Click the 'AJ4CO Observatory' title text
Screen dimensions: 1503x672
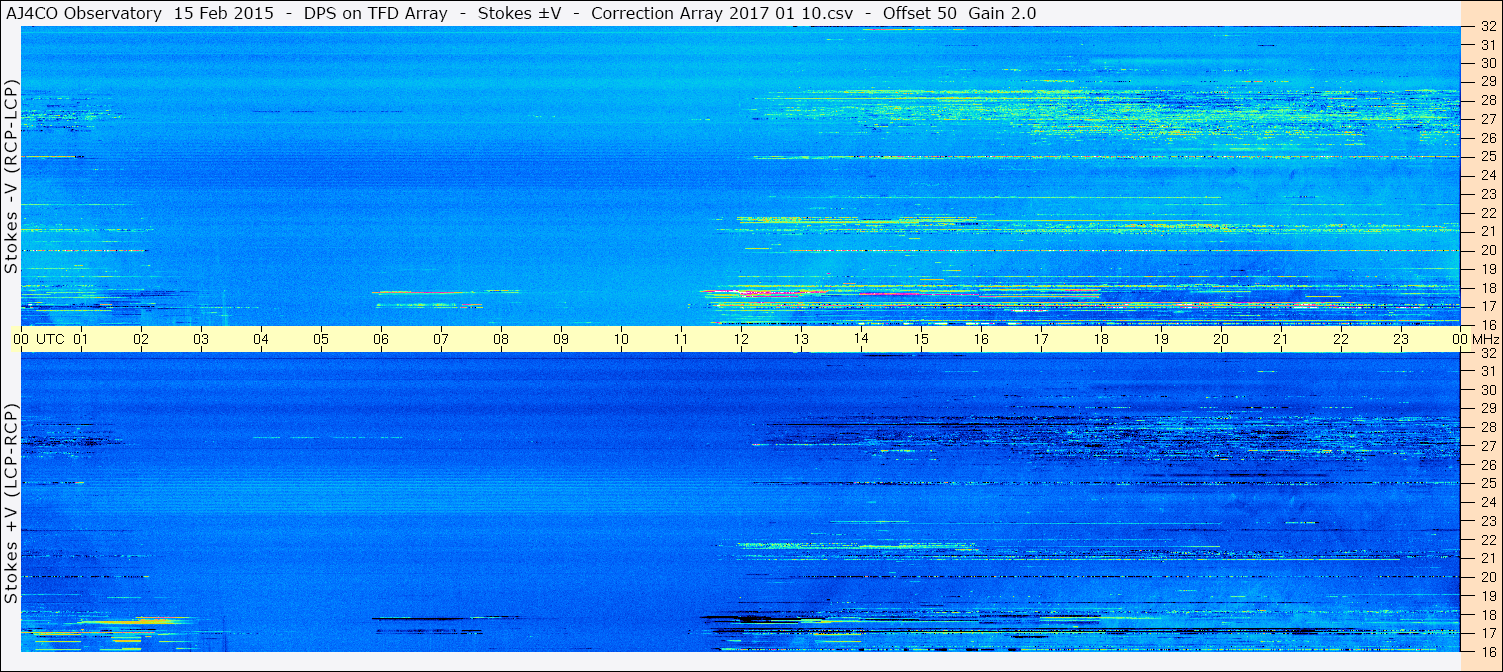click(84, 13)
